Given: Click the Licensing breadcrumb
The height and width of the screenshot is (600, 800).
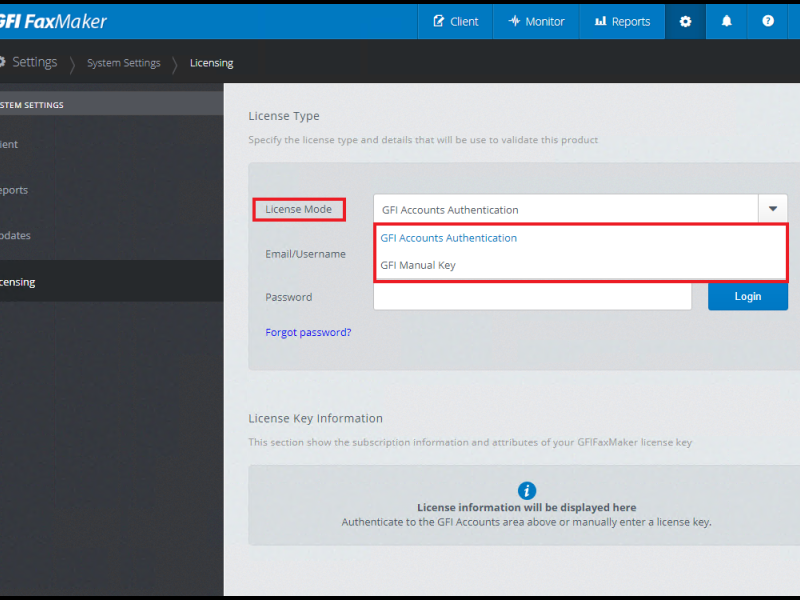Looking at the screenshot, I should (211, 63).
